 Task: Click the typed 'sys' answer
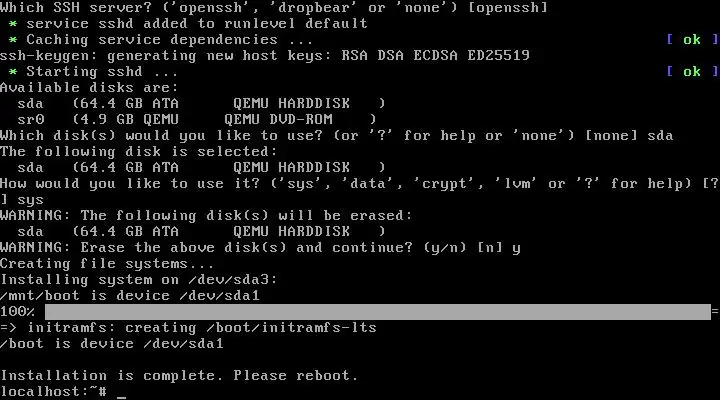click(x=31, y=200)
